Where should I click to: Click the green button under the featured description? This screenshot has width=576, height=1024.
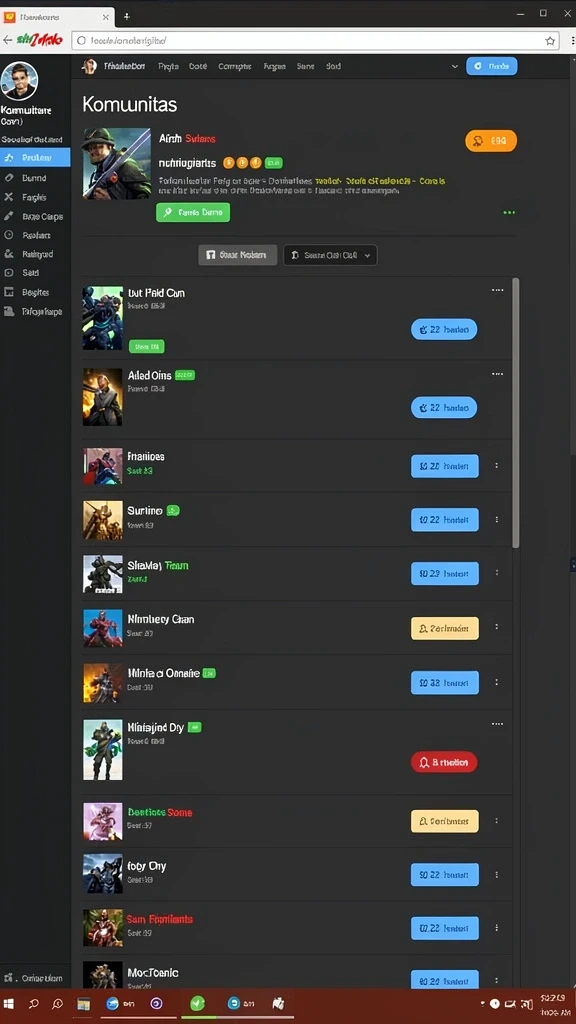(x=193, y=212)
